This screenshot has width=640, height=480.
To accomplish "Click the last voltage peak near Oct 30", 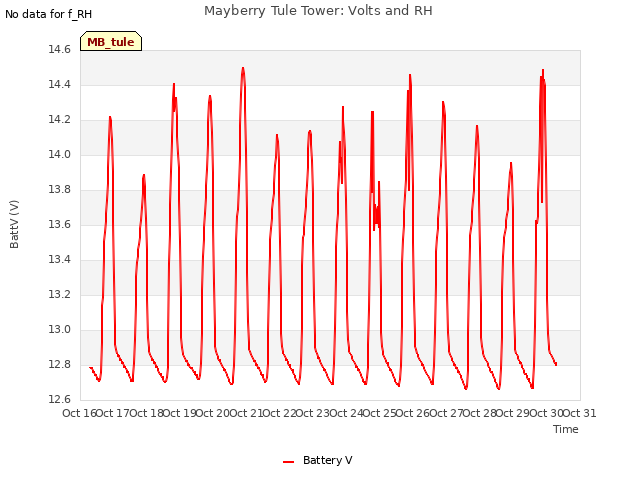I will click(x=543, y=70).
